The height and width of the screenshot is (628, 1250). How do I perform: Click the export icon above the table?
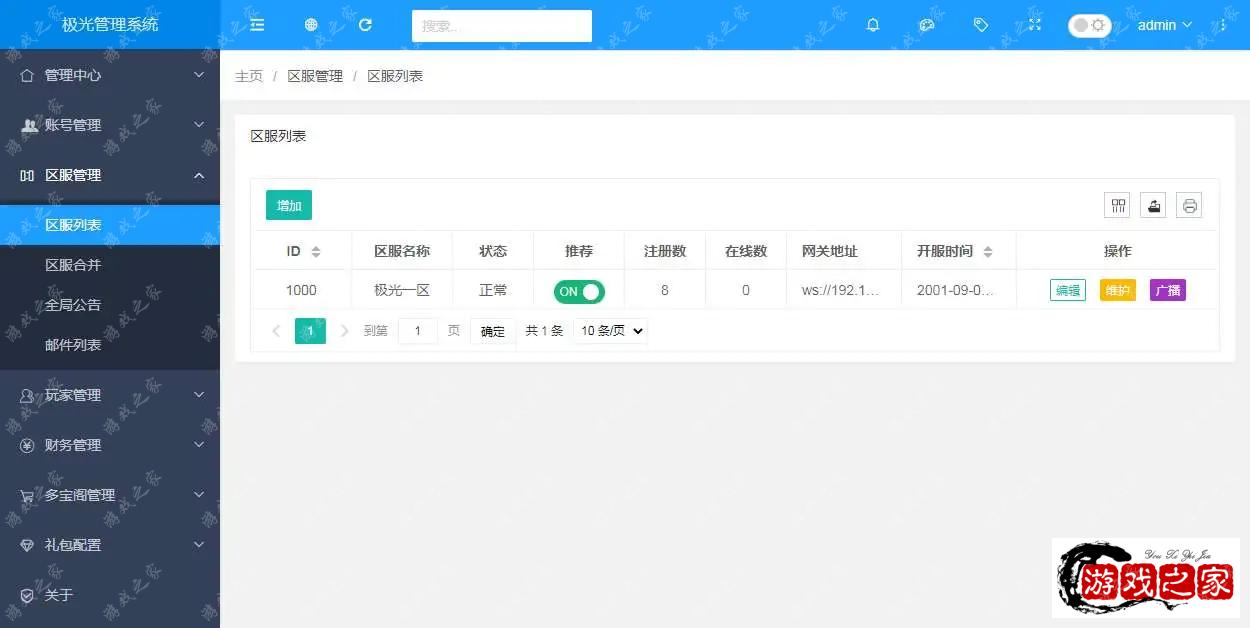click(x=1153, y=206)
